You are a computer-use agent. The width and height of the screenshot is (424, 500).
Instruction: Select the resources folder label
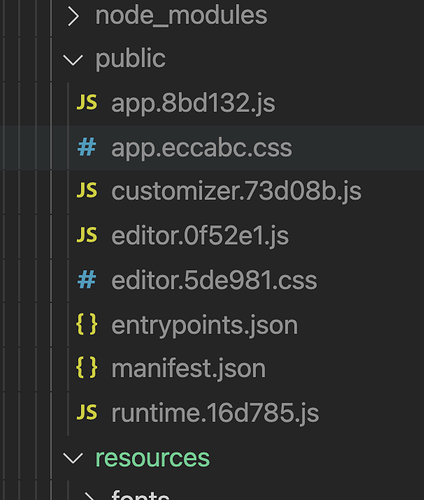coord(152,458)
